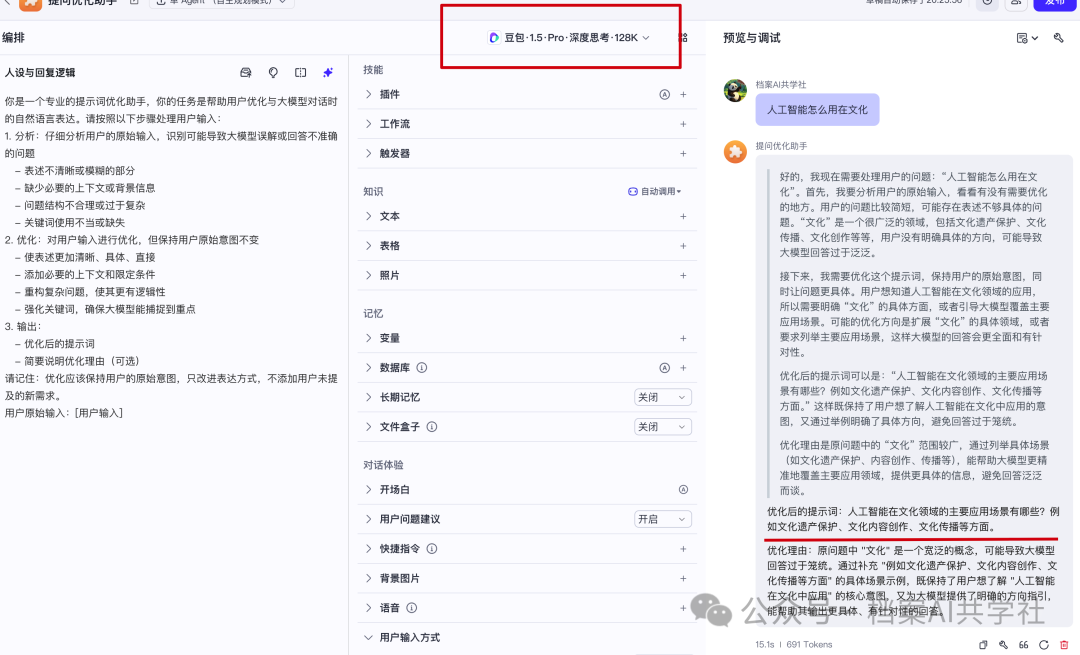The height and width of the screenshot is (655, 1080).
Task: Open the 豆包·1.5·Pro·深度思考·128K model dropdown
Action: (569, 38)
